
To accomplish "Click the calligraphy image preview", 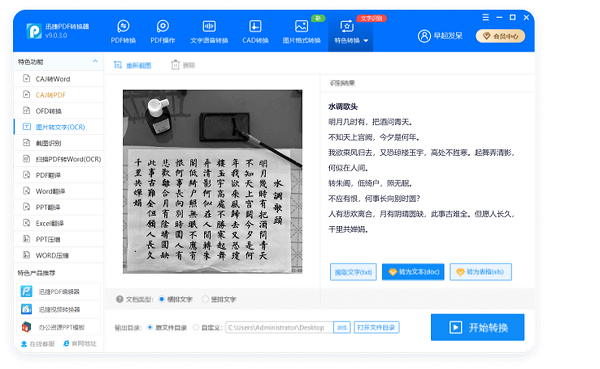I will [212, 181].
